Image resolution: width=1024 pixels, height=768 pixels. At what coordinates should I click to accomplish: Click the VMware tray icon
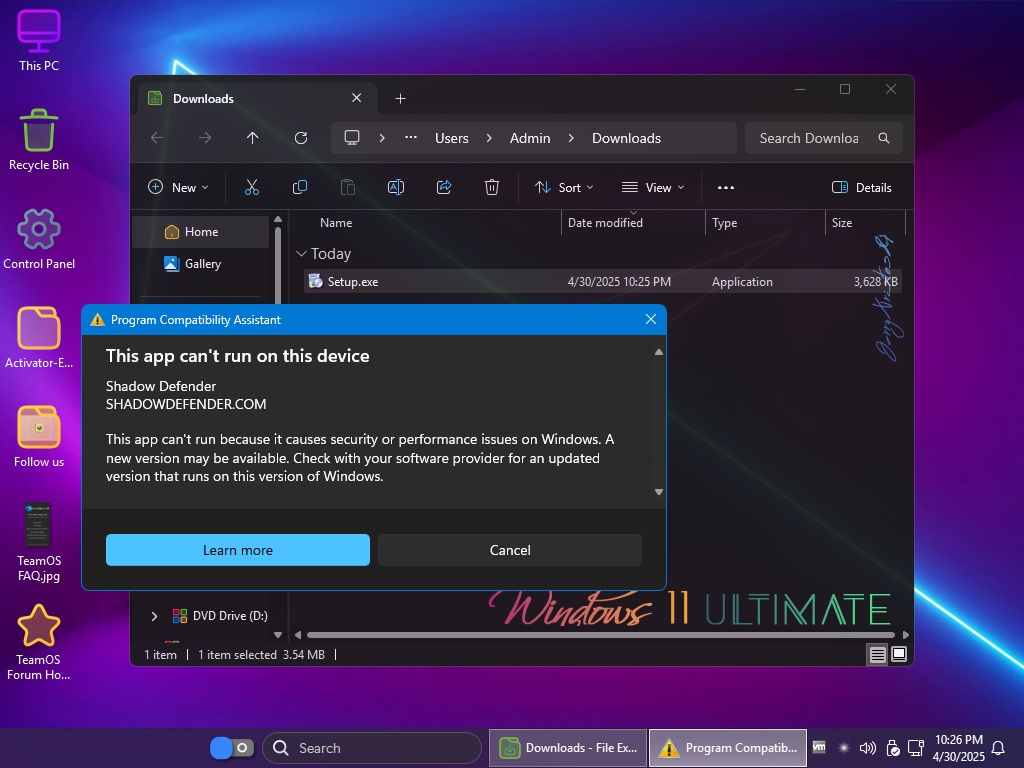(x=819, y=747)
